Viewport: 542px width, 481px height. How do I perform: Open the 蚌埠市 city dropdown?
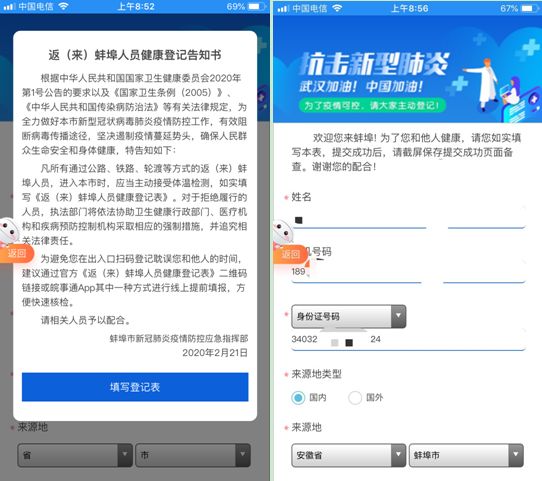pyautogui.click(x=466, y=455)
